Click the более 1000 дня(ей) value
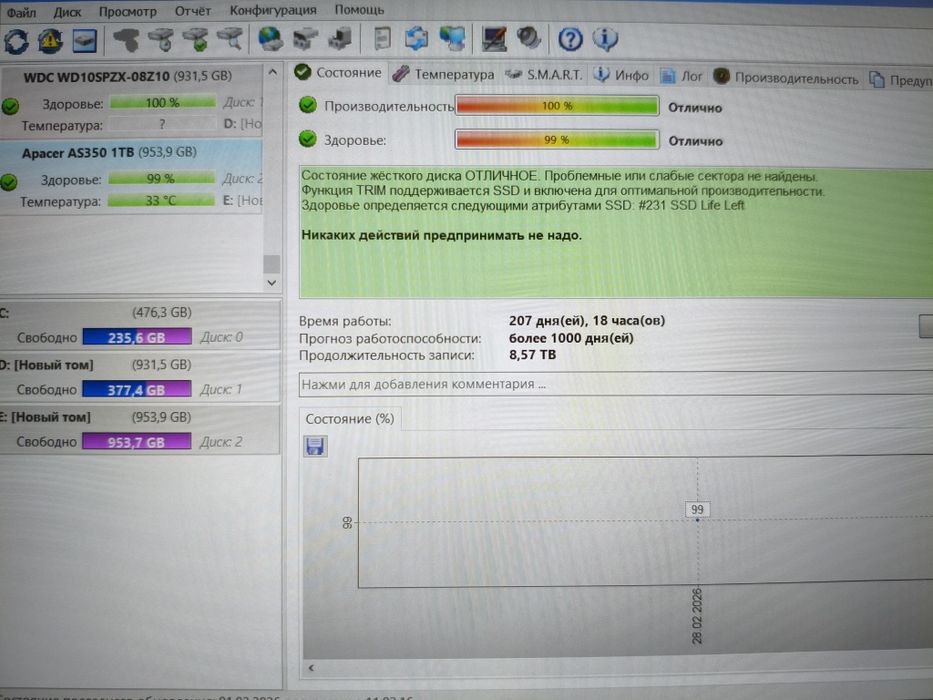The width and height of the screenshot is (933, 700). (571, 338)
